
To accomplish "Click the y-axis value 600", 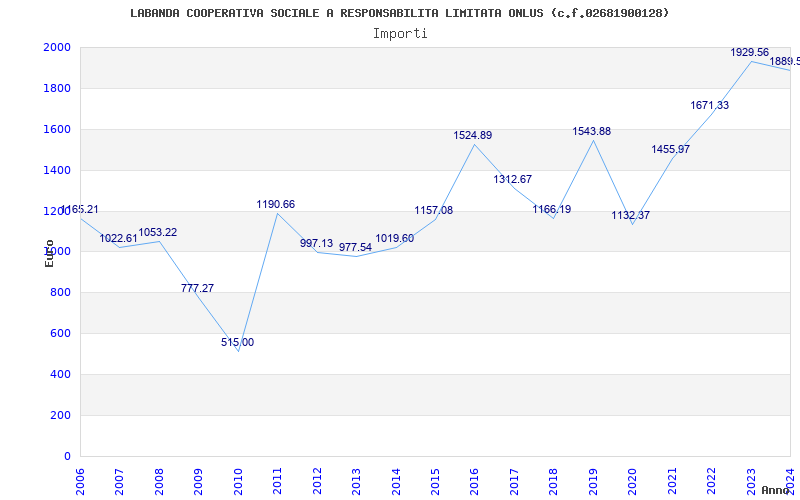I will pos(61,333).
